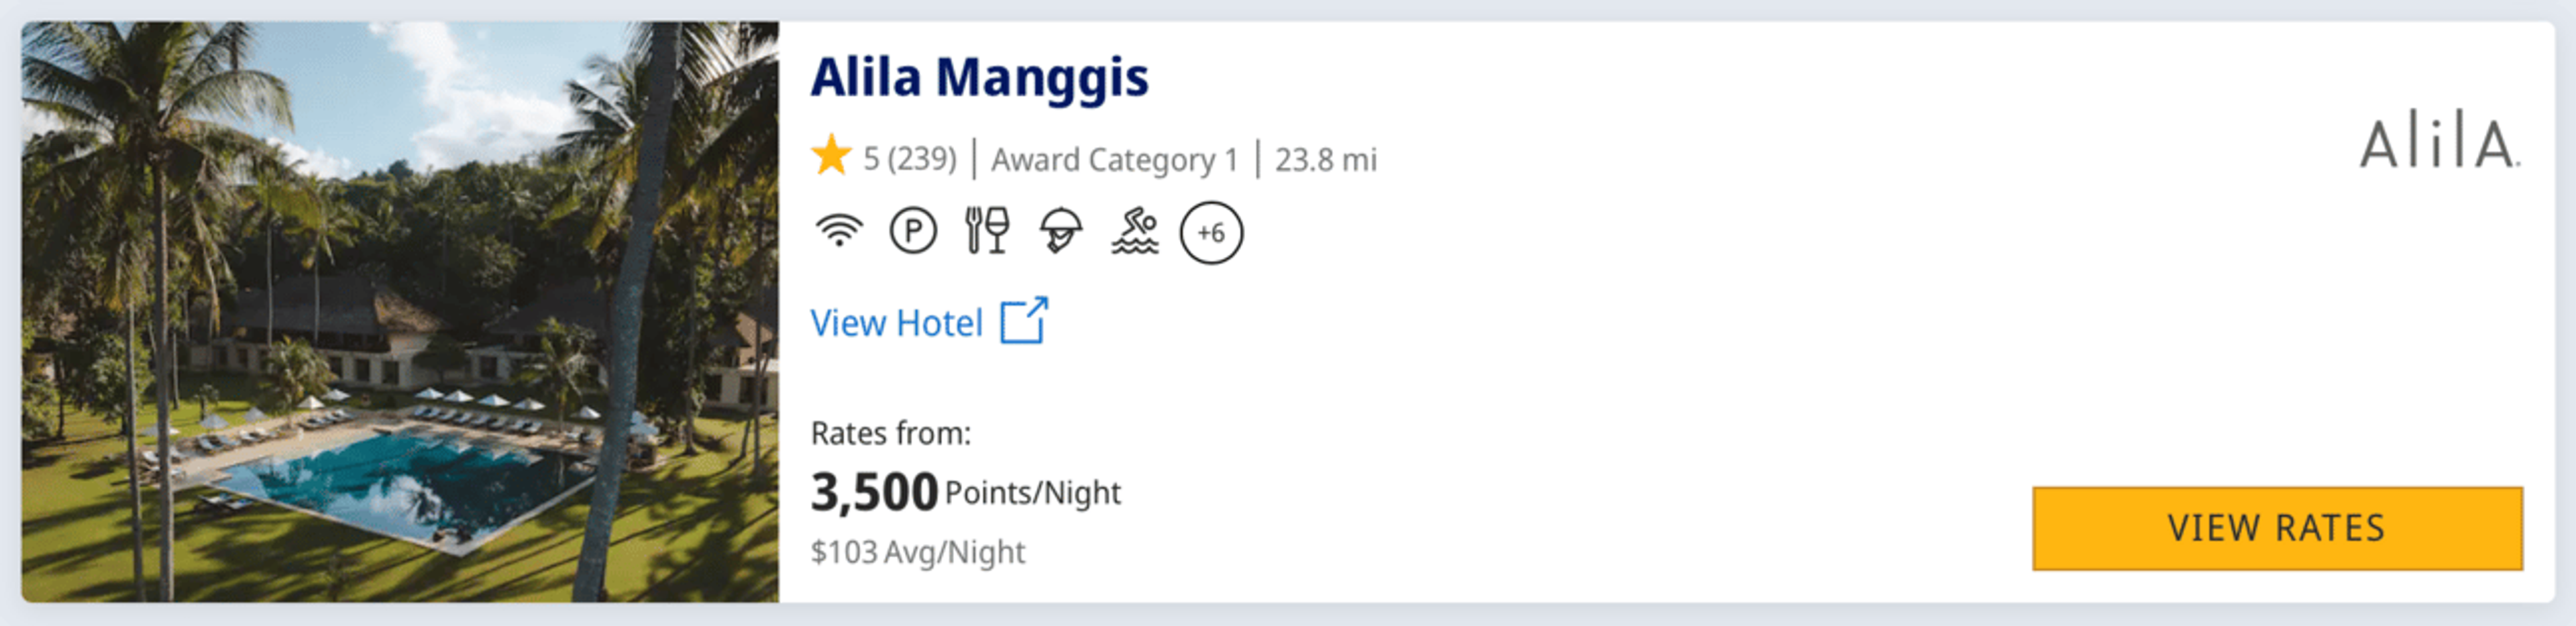Click the Alila brand logo

pos(2440,143)
